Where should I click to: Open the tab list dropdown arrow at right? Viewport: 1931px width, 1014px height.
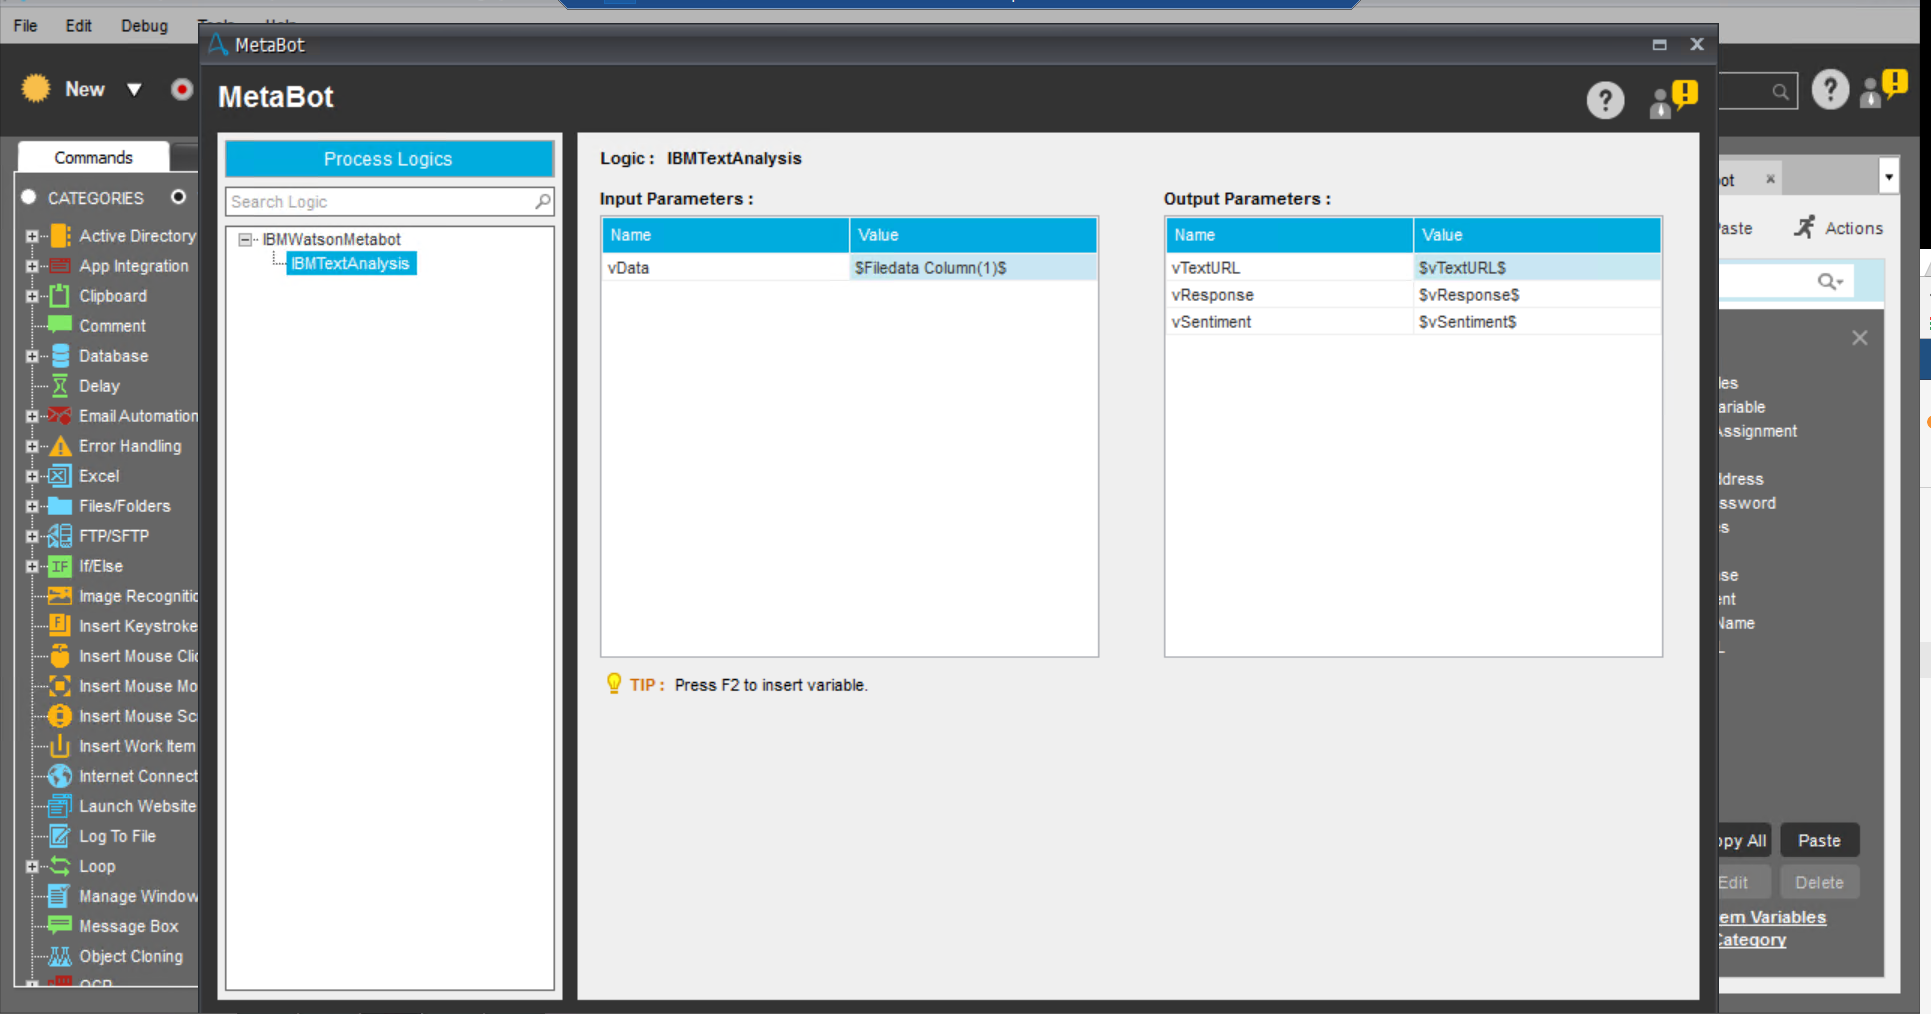(x=1889, y=178)
